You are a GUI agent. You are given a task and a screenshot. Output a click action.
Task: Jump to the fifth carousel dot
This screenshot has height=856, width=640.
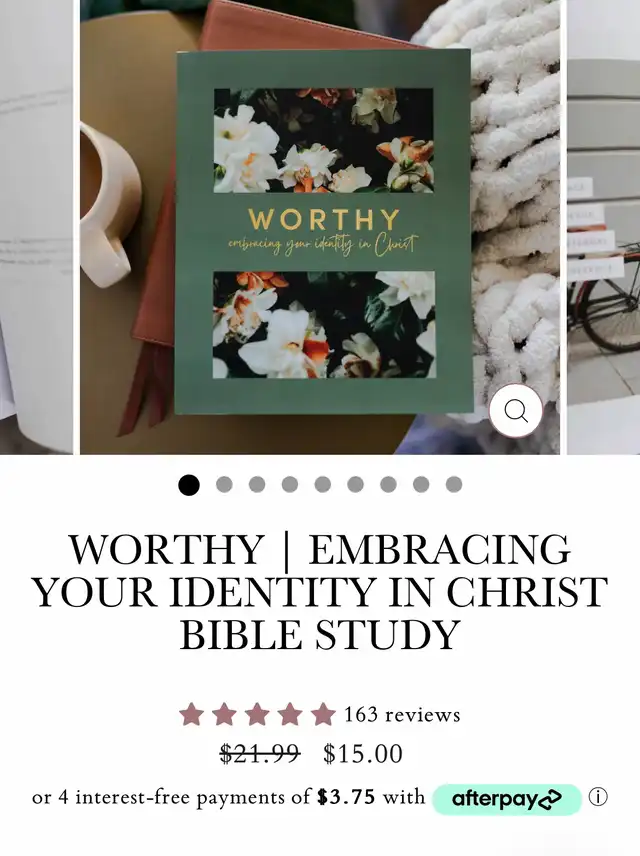pos(322,484)
